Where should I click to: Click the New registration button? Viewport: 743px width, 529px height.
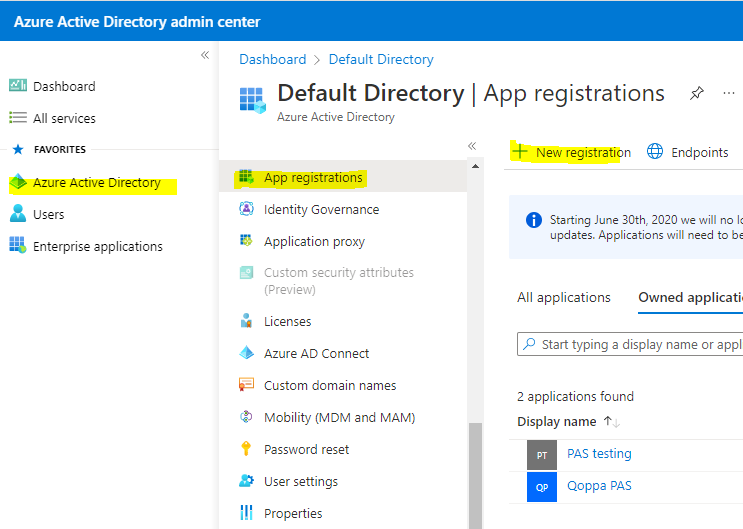pos(571,152)
